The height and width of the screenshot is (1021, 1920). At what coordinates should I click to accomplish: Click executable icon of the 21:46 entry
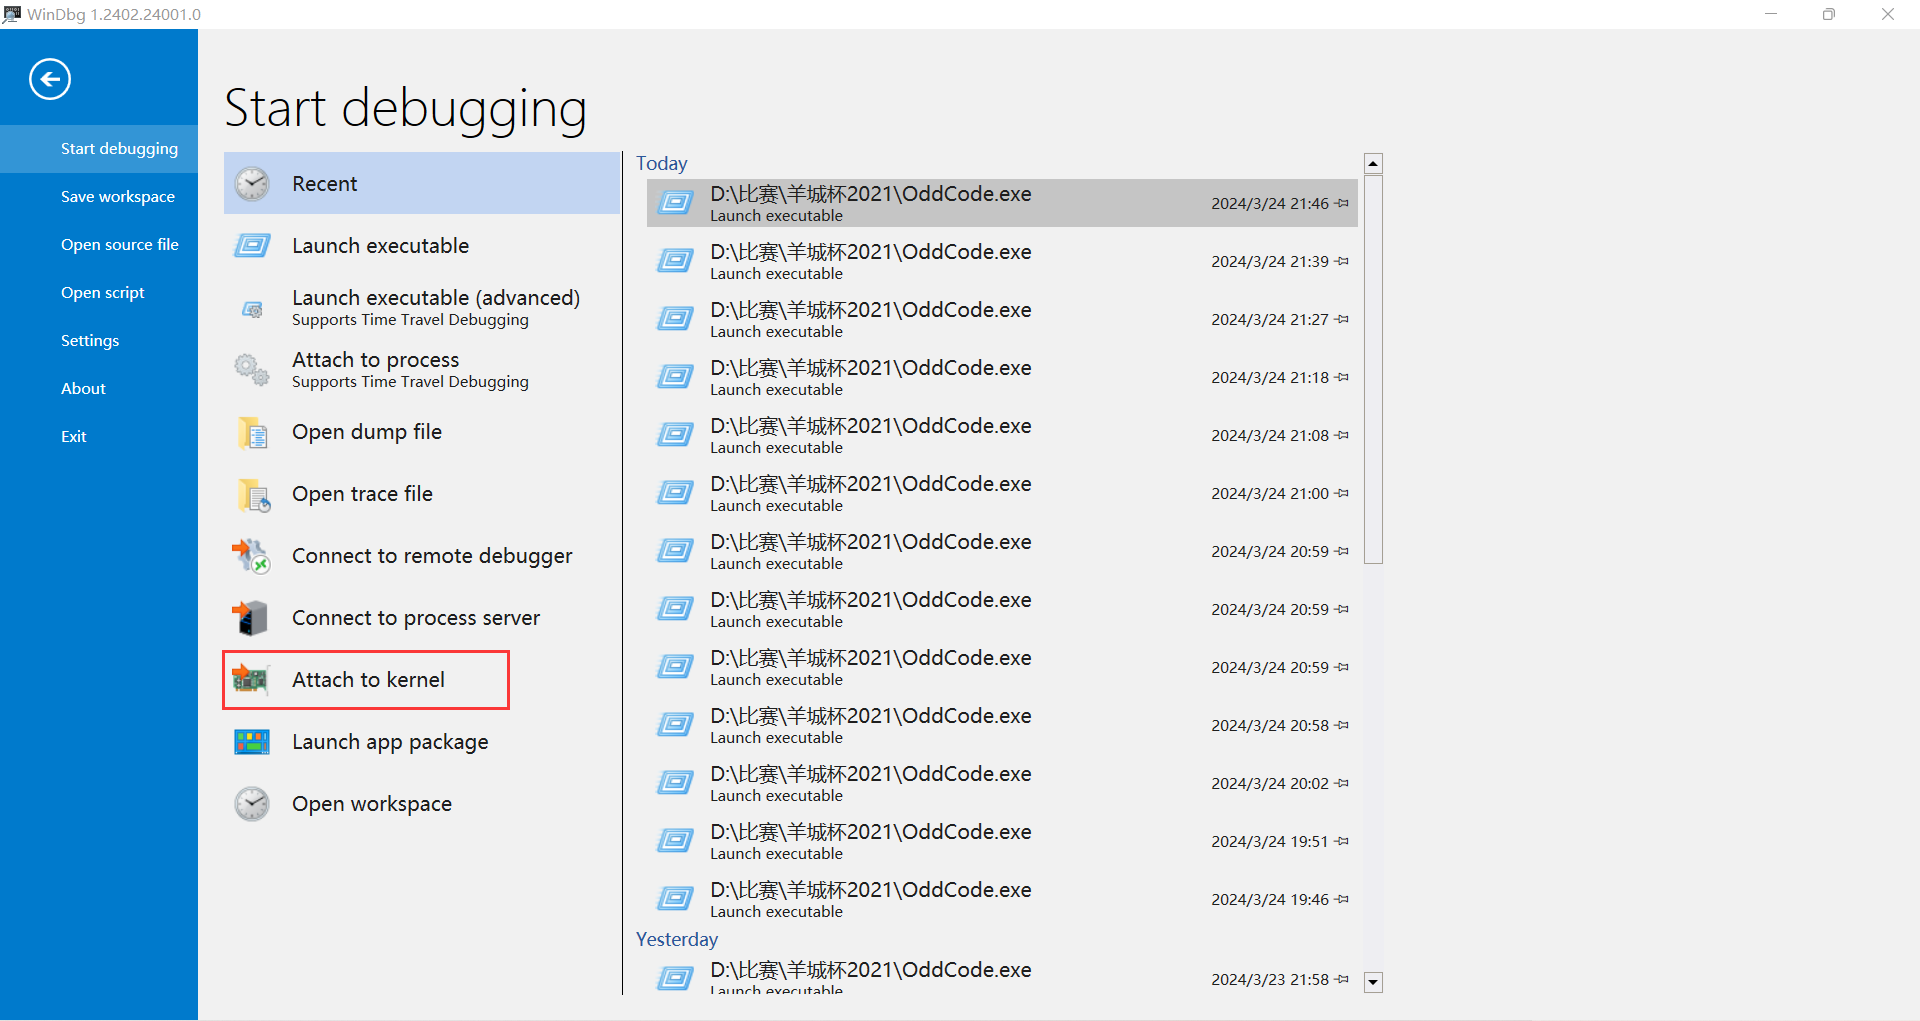(x=675, y=203)
